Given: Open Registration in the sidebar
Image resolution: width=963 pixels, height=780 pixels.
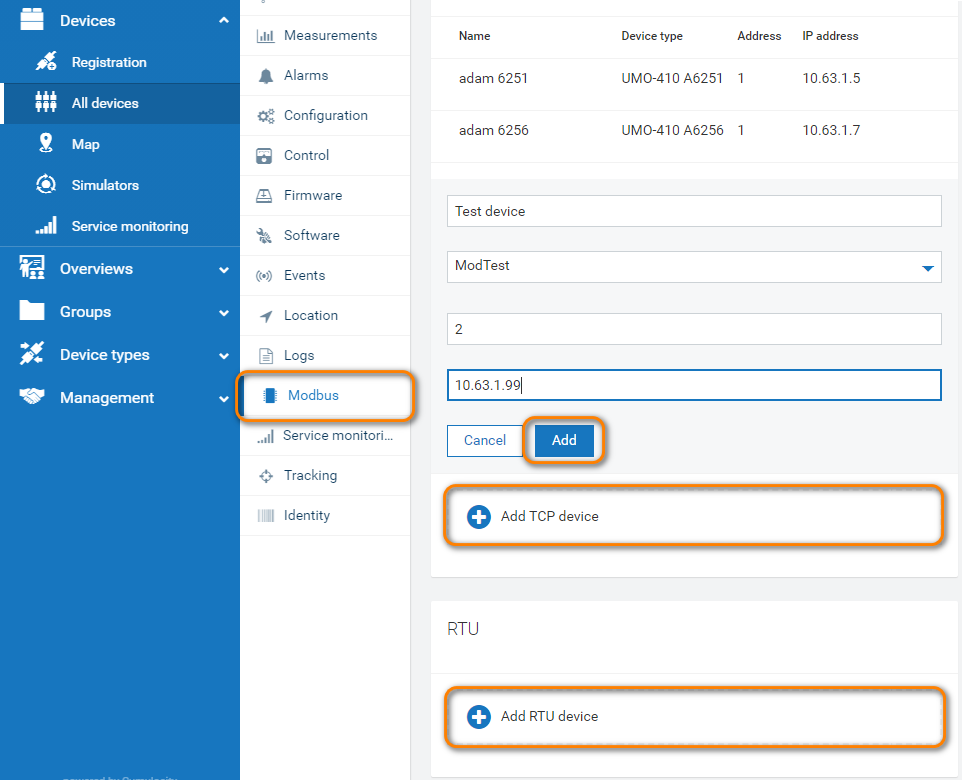Looking at the screenshot, I should (x=120, y=62).
